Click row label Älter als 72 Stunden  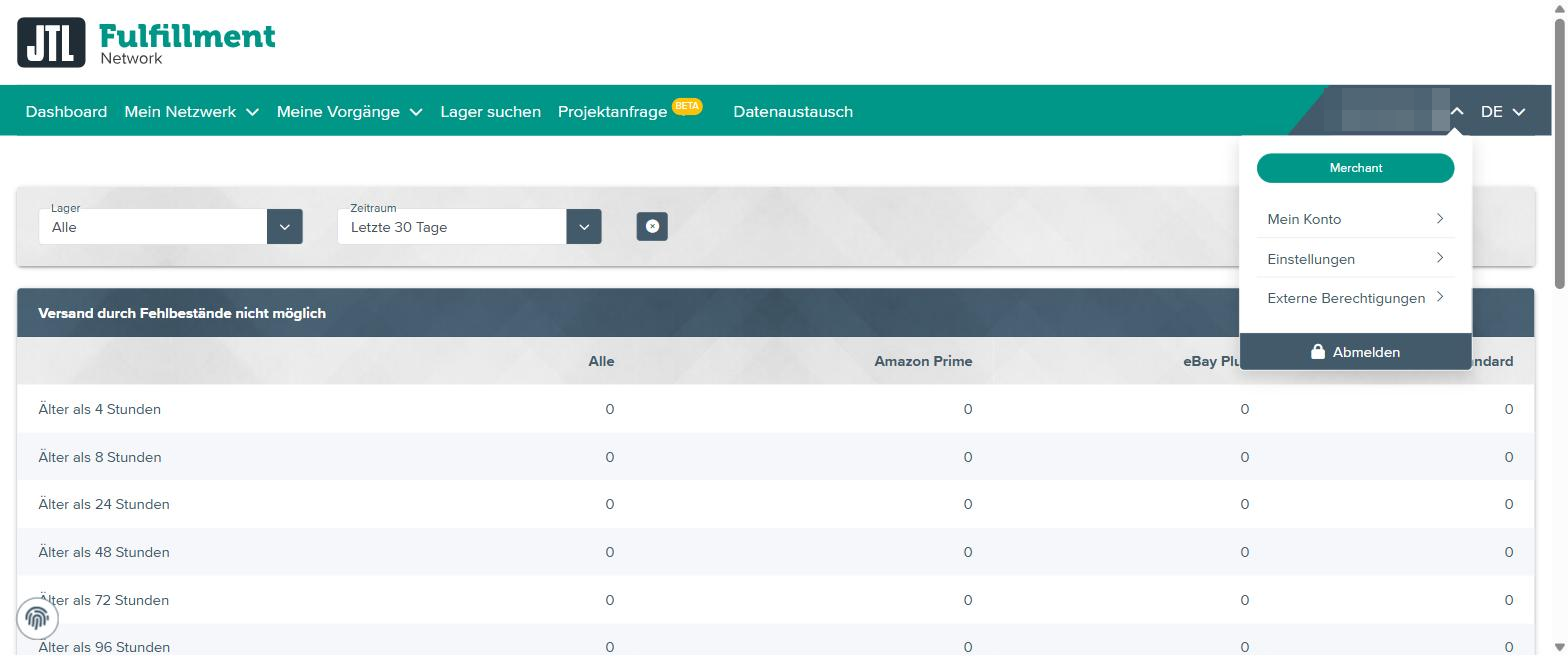pos(104,600)
